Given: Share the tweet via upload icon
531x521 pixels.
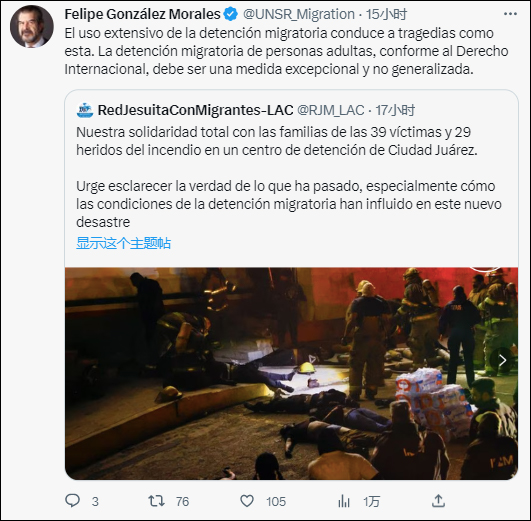Looking at the screenshot, I should (438, 501).
